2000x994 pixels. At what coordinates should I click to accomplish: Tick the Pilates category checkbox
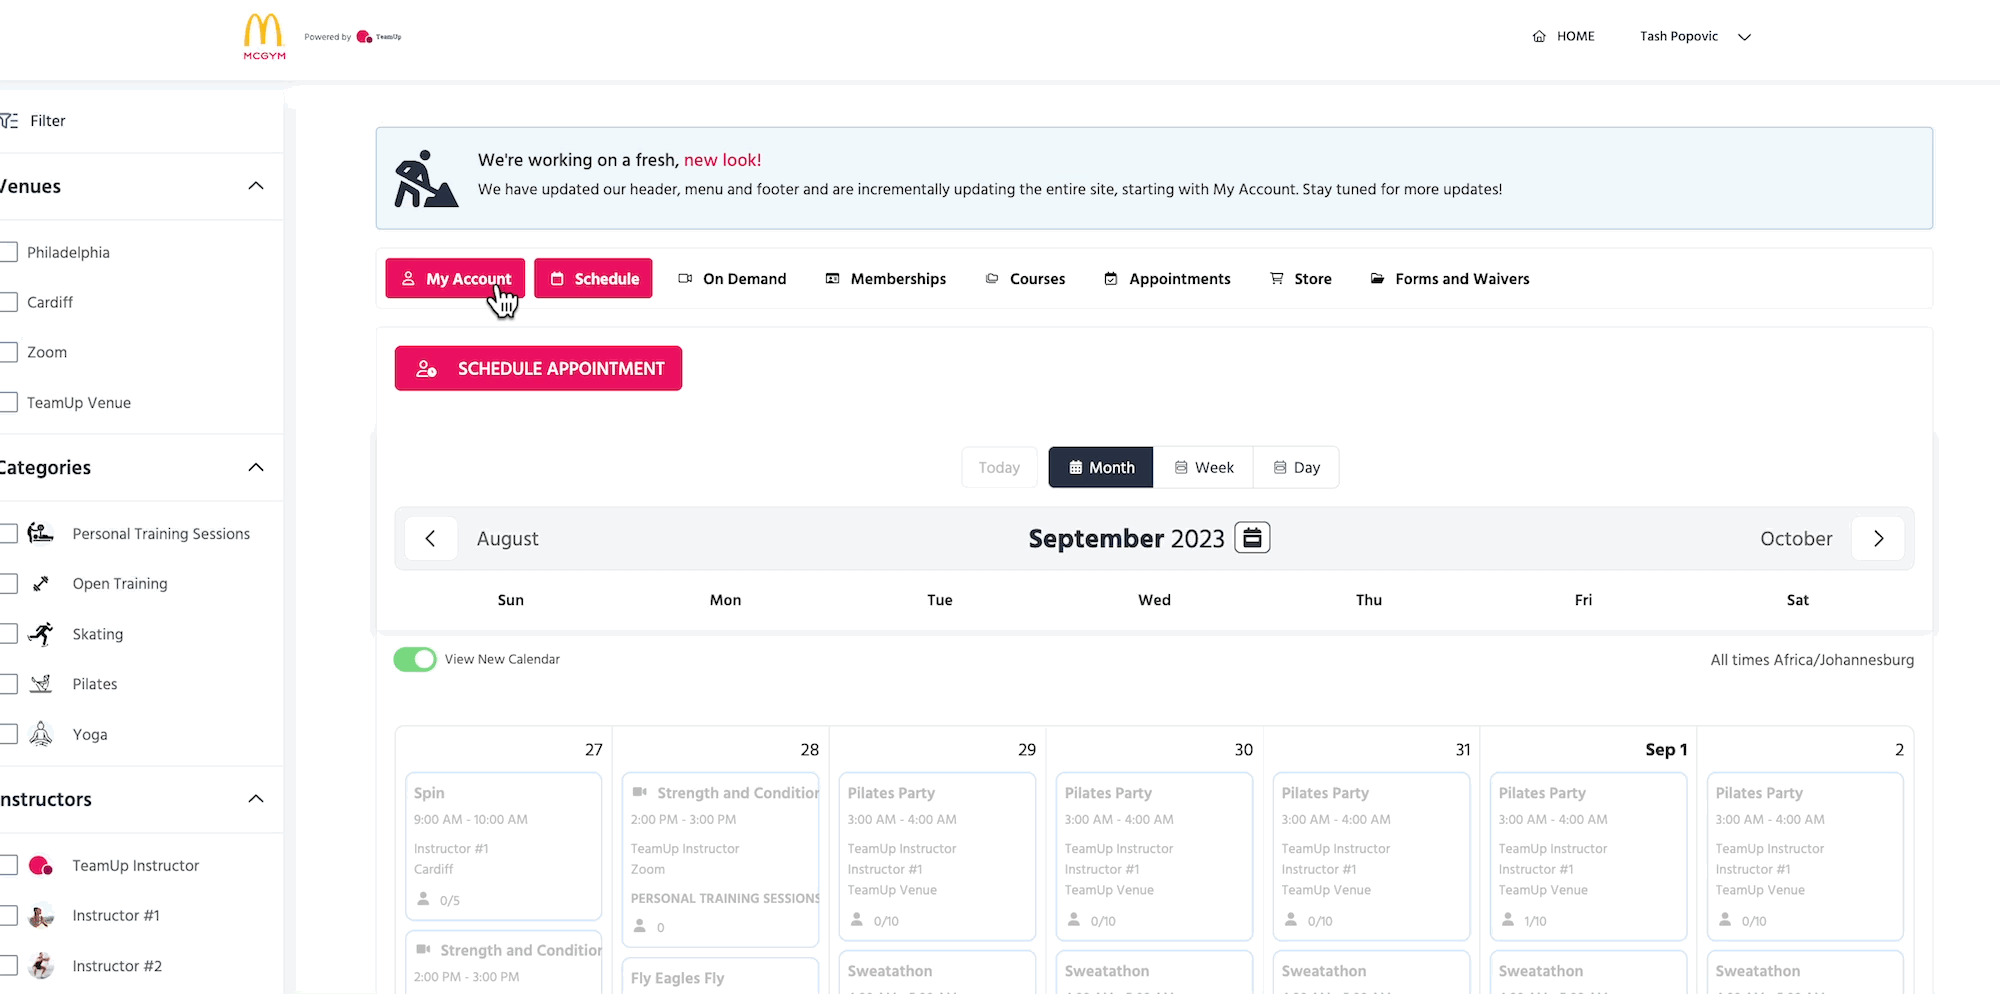pos(9,684)
